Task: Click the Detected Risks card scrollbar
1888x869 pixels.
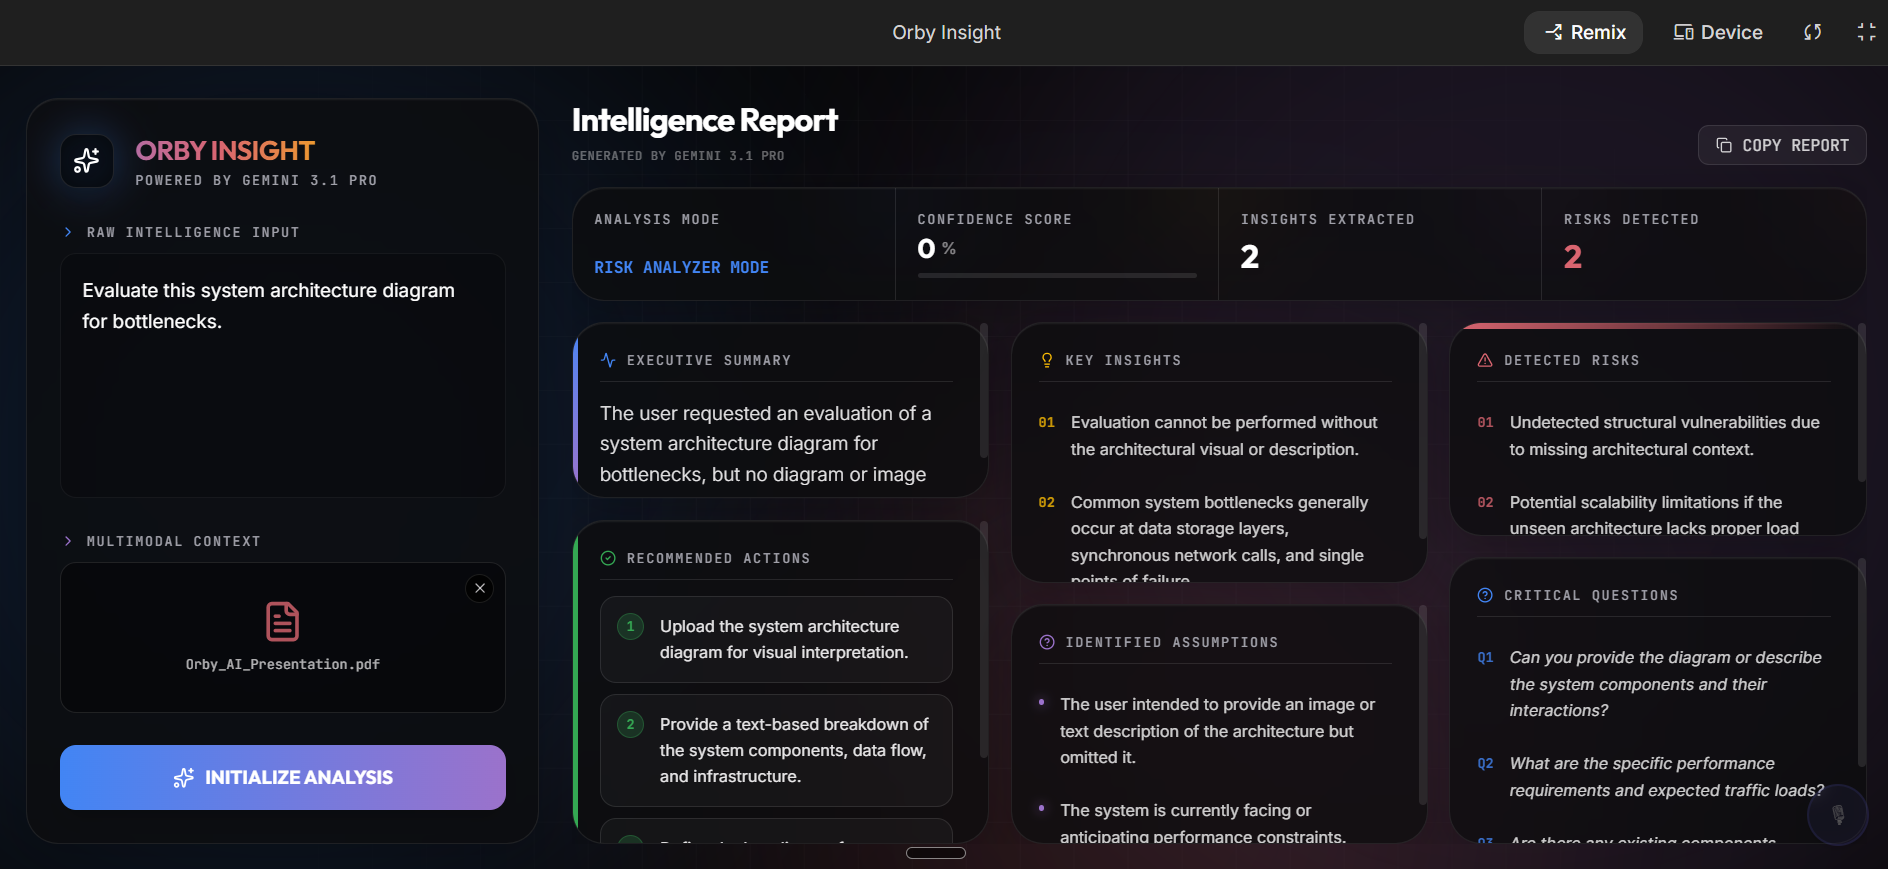Action: pyautogui.click(x=1861, y=402)
